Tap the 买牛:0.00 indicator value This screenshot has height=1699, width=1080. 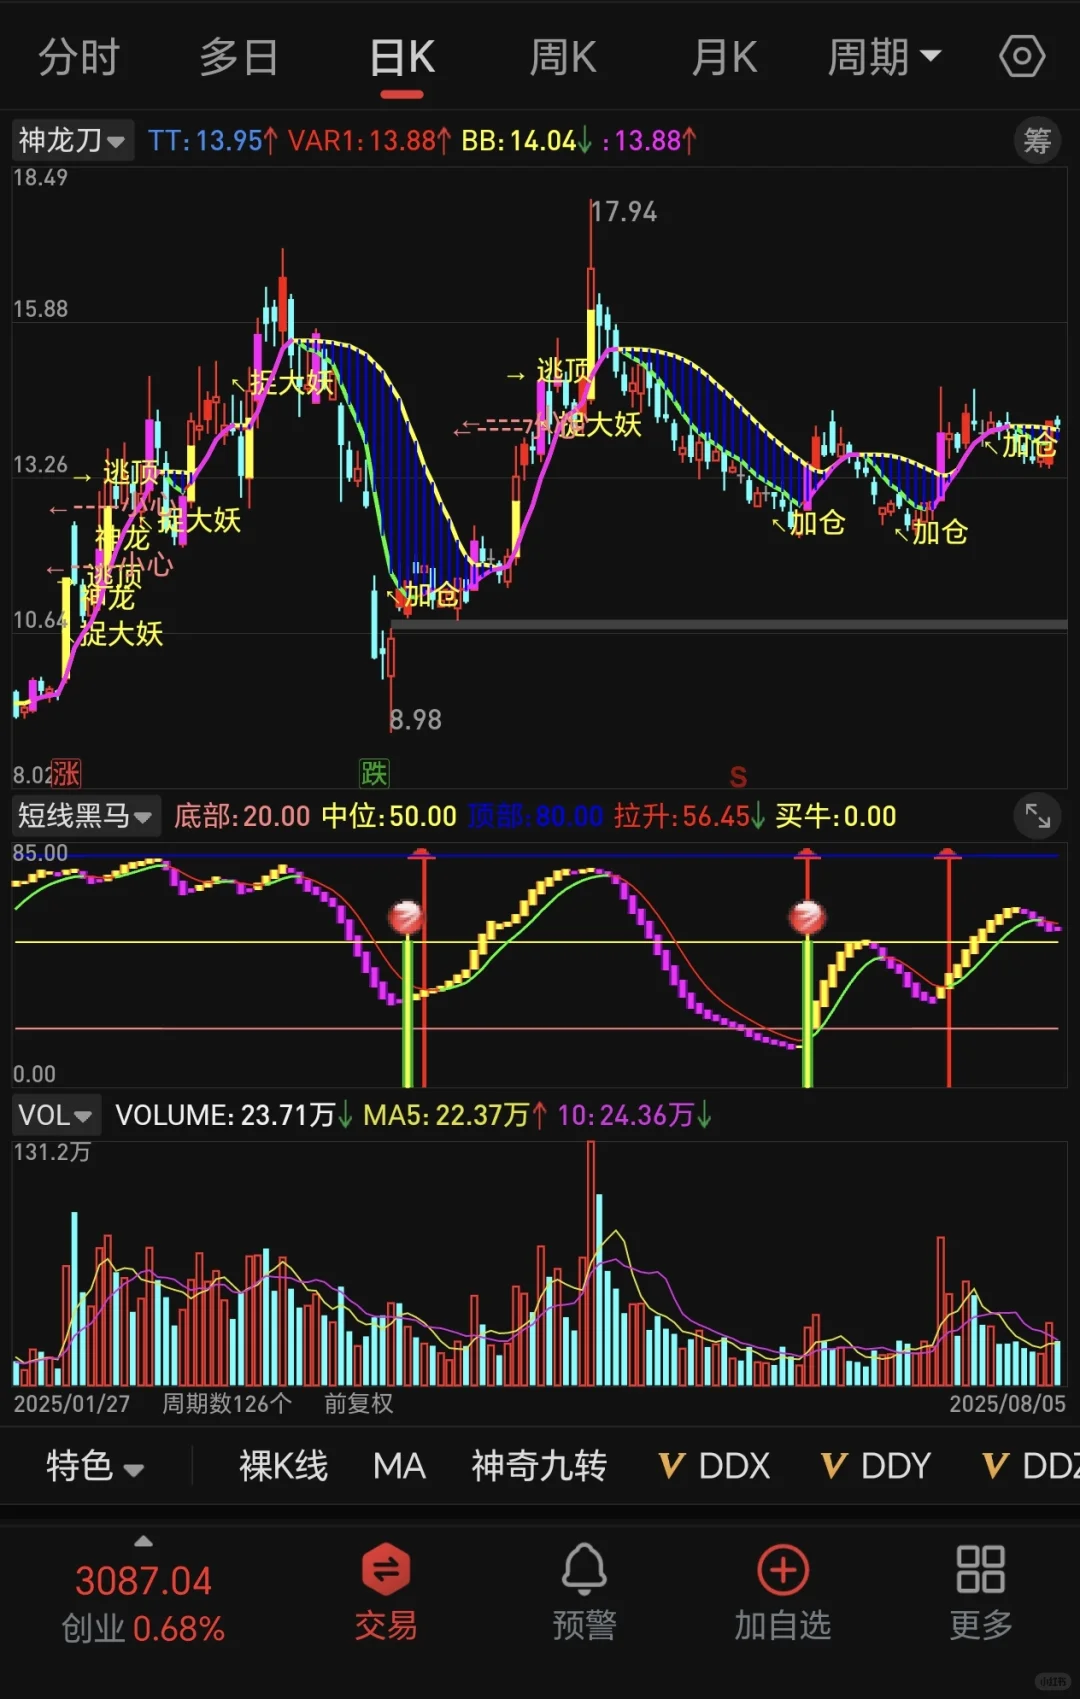[836, 816]
